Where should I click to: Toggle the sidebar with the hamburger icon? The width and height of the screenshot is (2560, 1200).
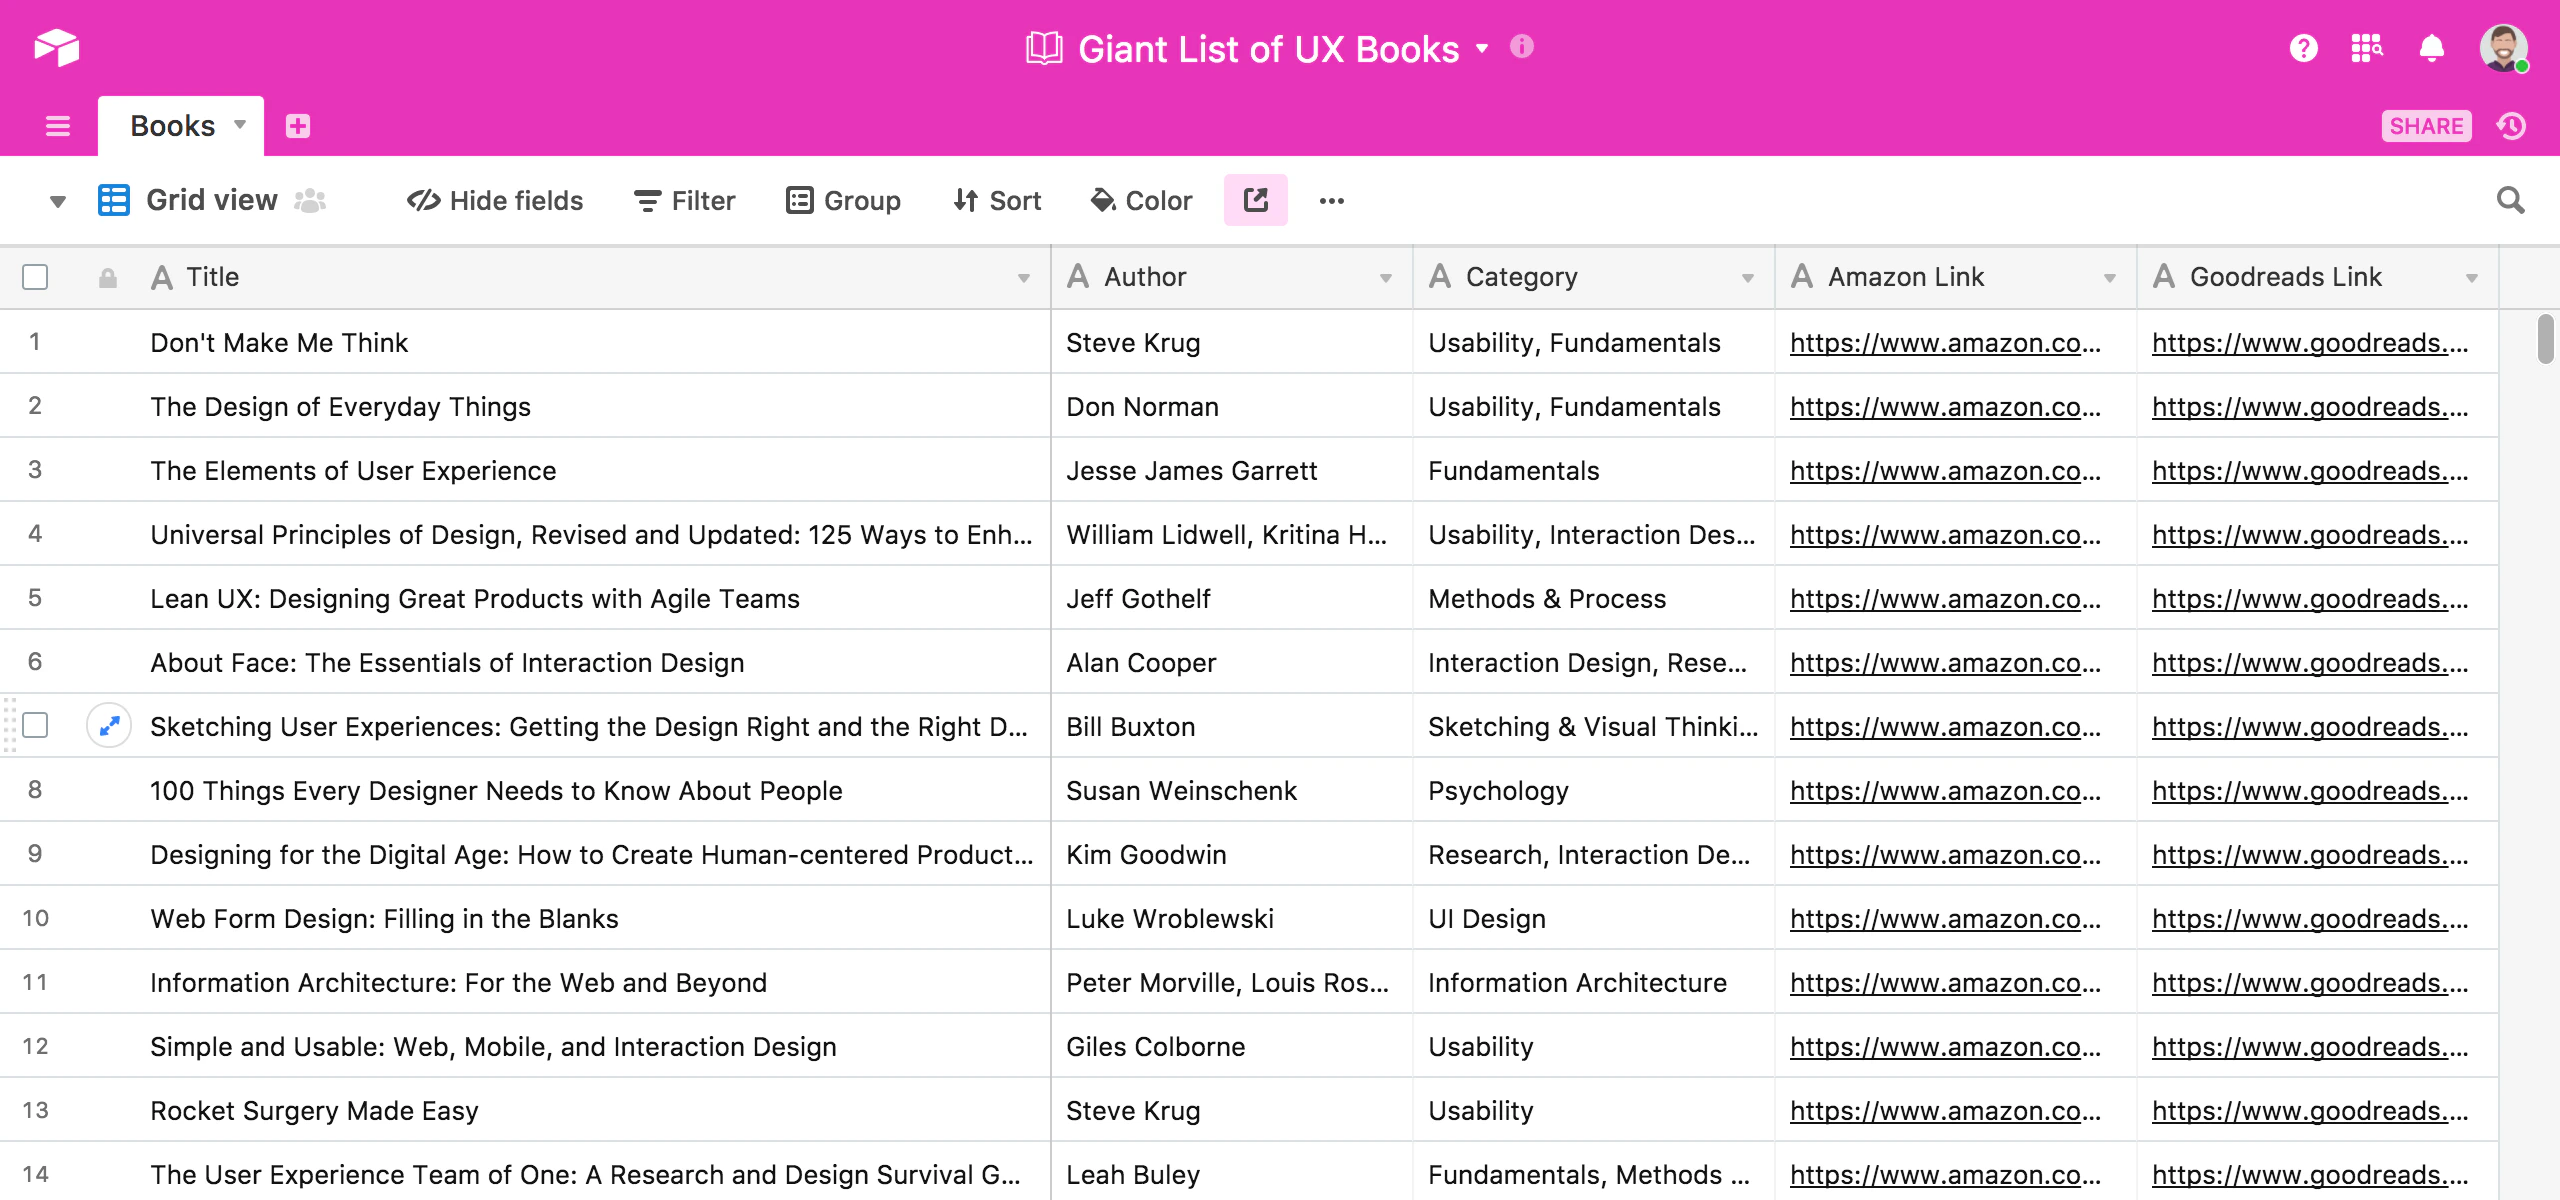click(x=57, y=125)
